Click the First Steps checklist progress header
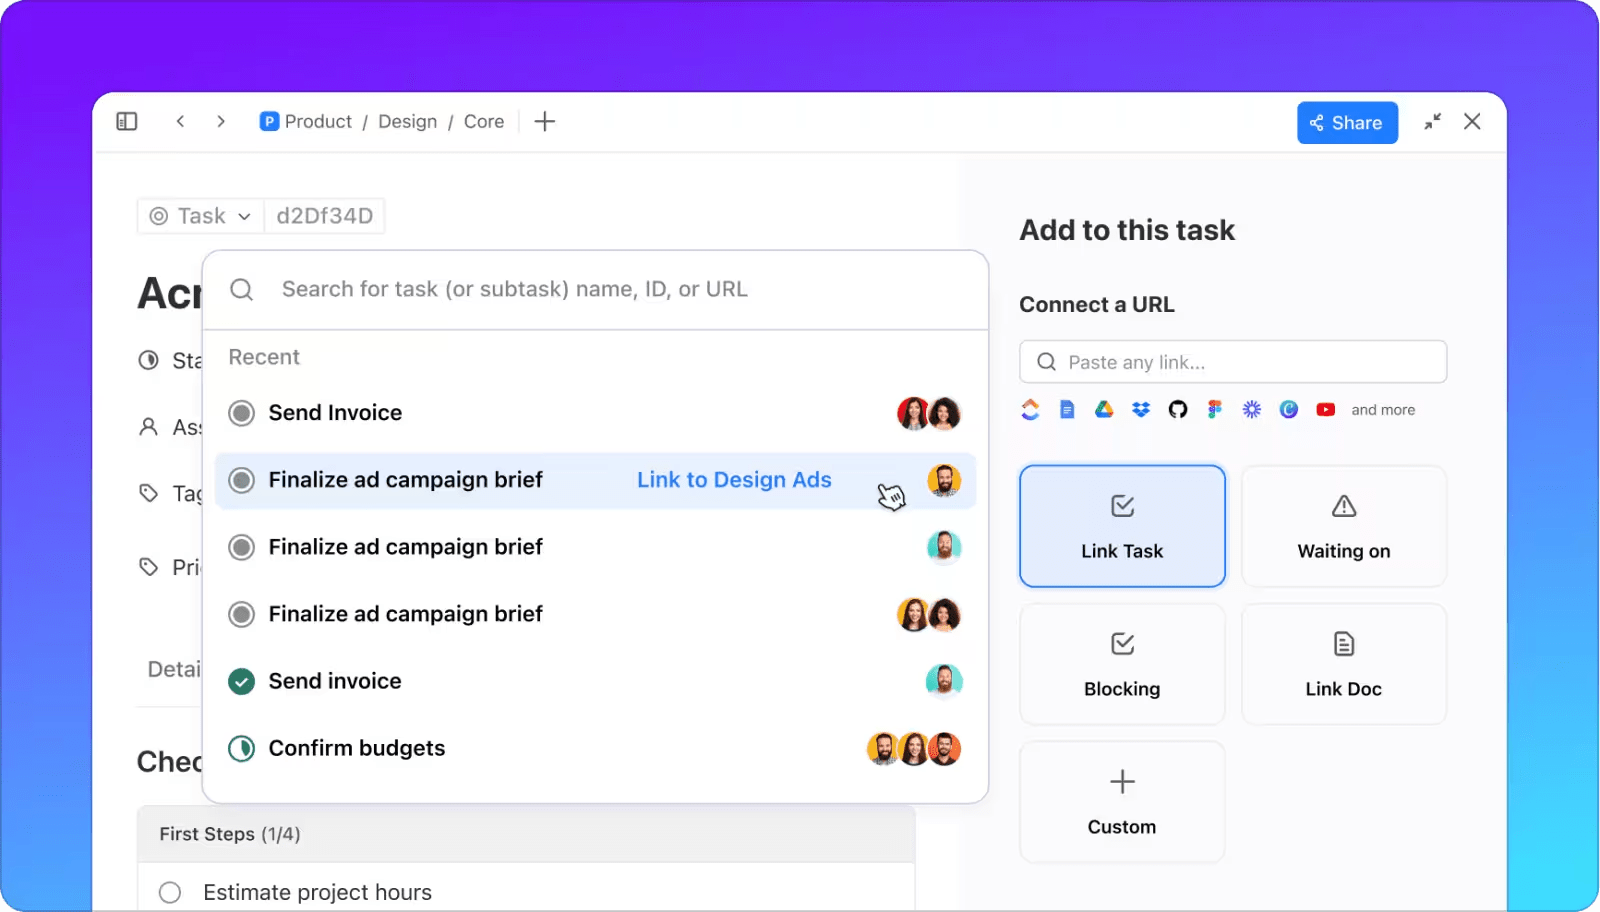1600x912 pixels. [228, 833]
